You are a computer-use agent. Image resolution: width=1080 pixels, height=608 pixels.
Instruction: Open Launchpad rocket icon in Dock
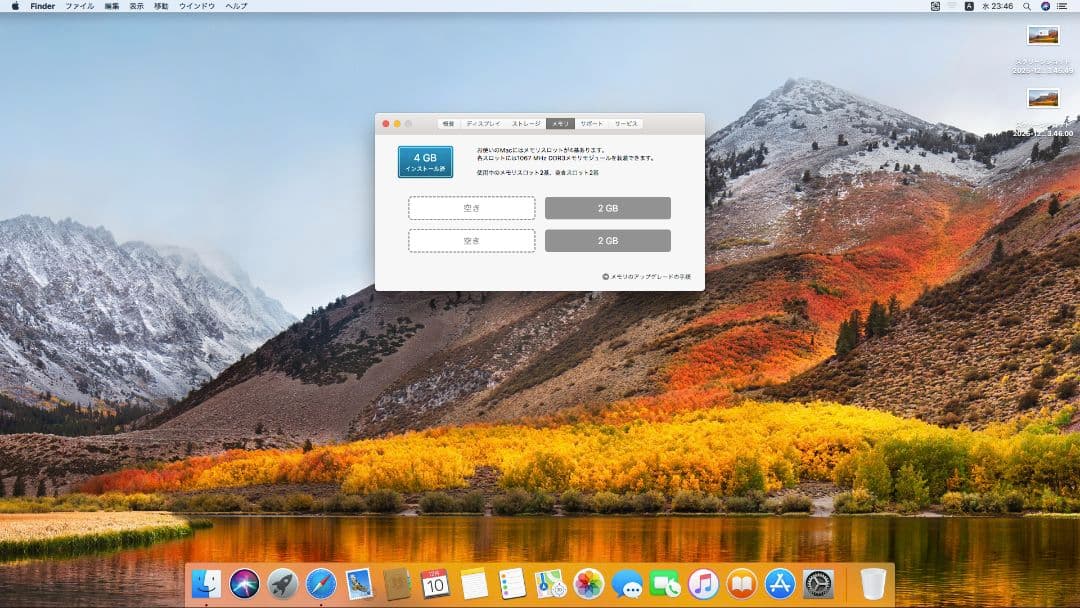click(x=283, y=583)
